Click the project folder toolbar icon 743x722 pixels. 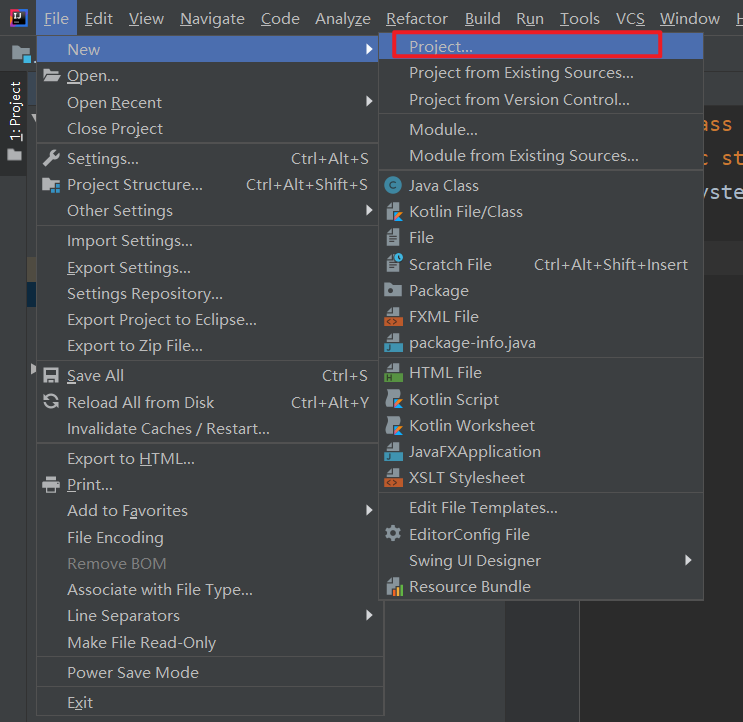21,54
